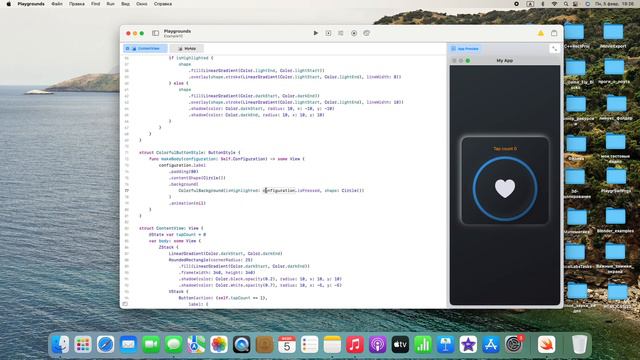This screenshot has height=360, width=640.
Task: Click the Tap count 0 label in the preview
Action: click(x=505, y=149)
